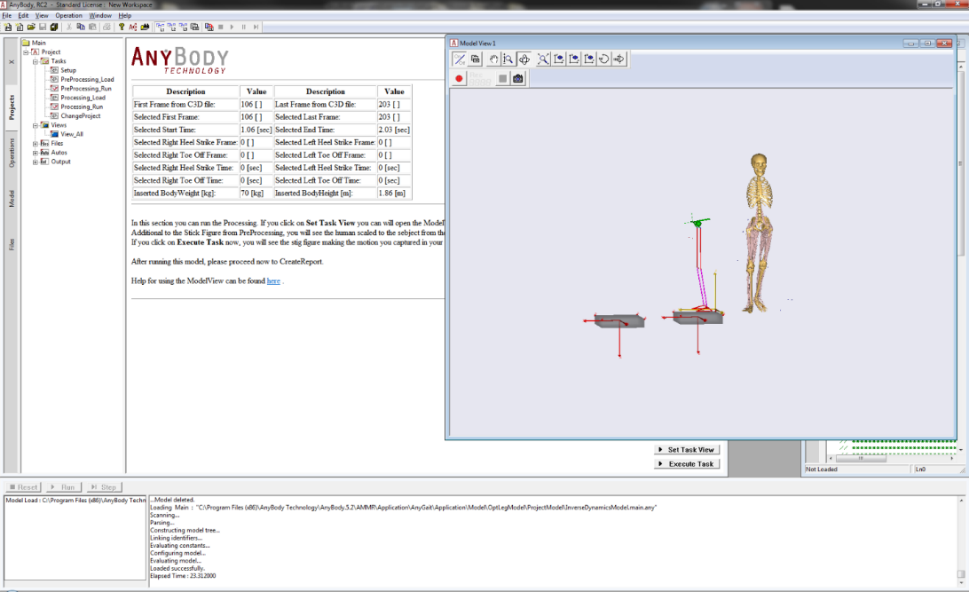Activate the rotate view tool in Model View
Image resolution: width=969 pixels, height=592 pixels.
(x=523, y=59)
